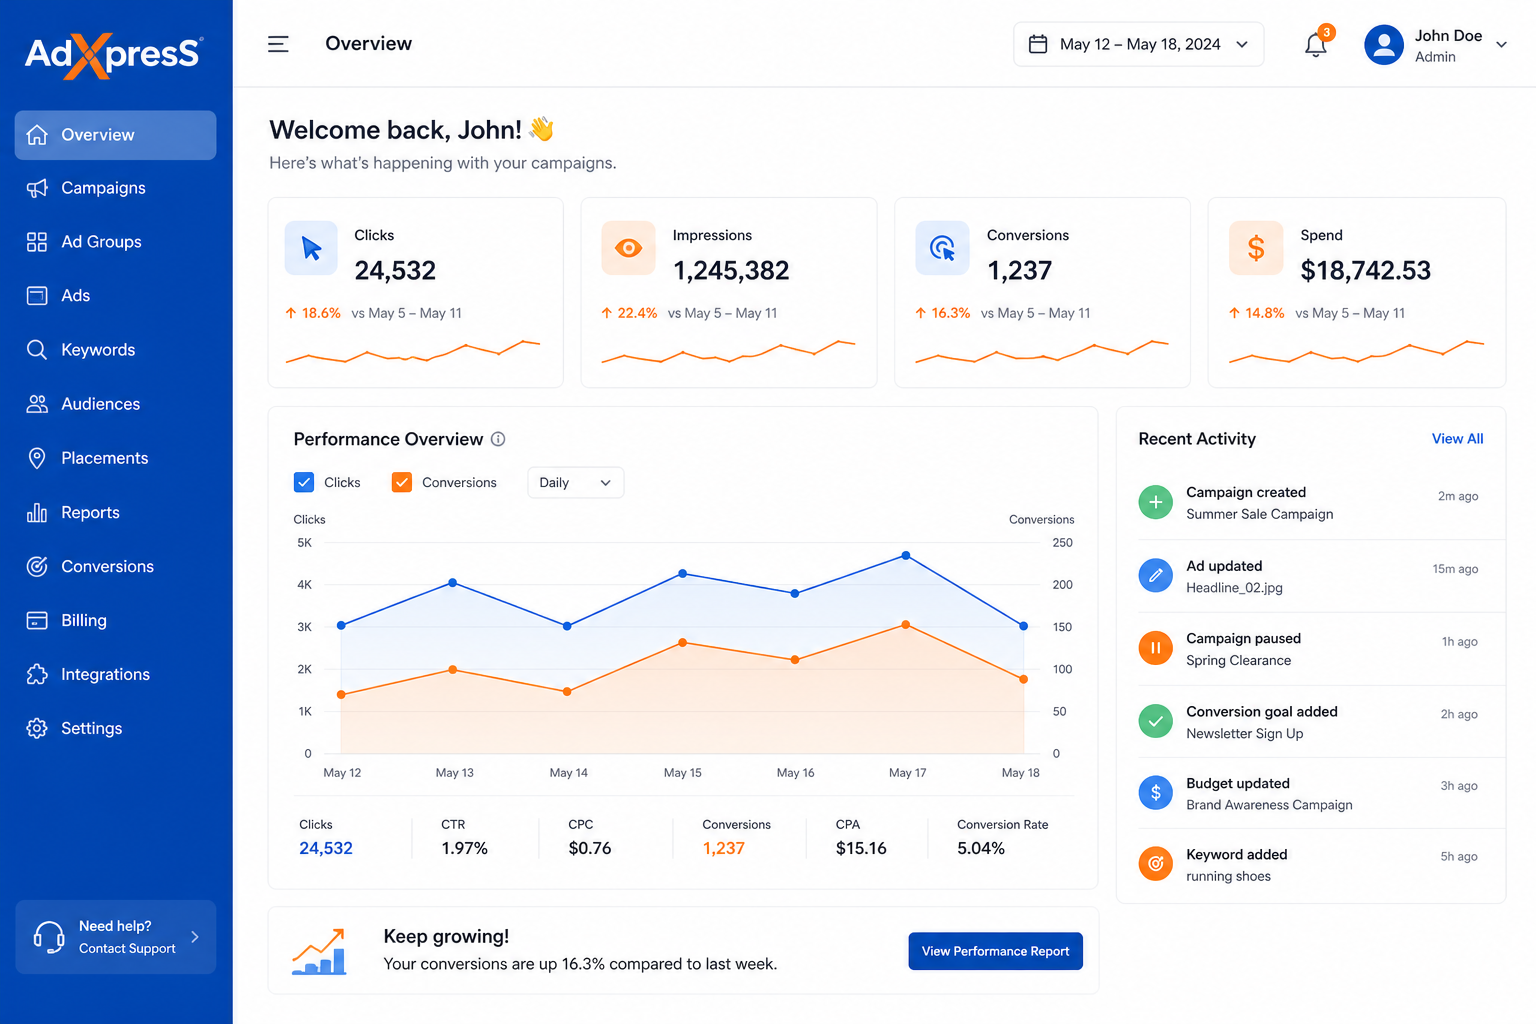The image size is (1536, 1024).
Task: Click the AdXpress logo
Action: tap(114, 54)
